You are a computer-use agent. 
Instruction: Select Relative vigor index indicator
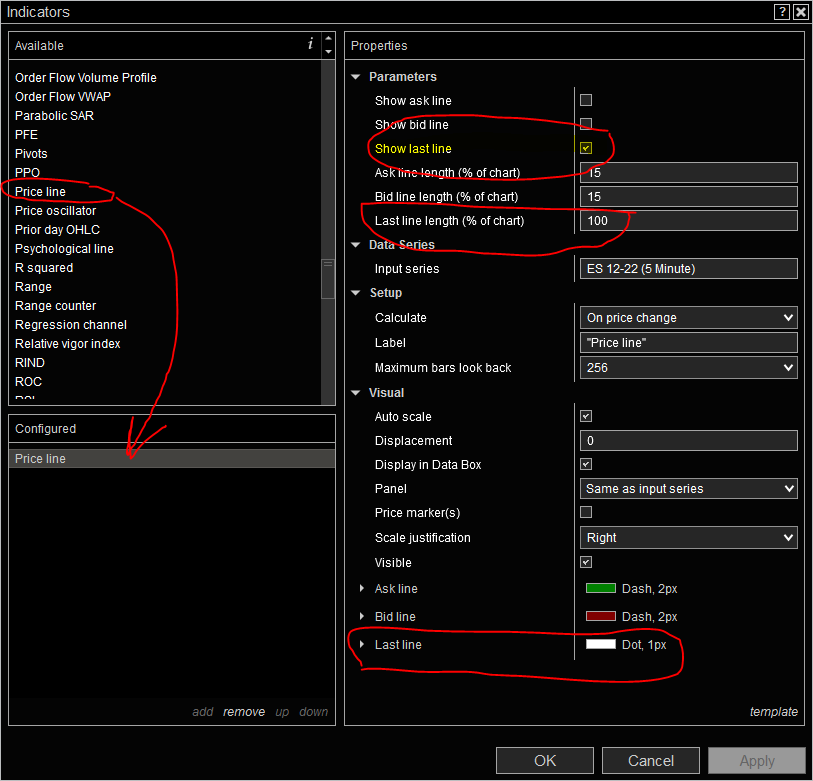click(x=67, y=344)
